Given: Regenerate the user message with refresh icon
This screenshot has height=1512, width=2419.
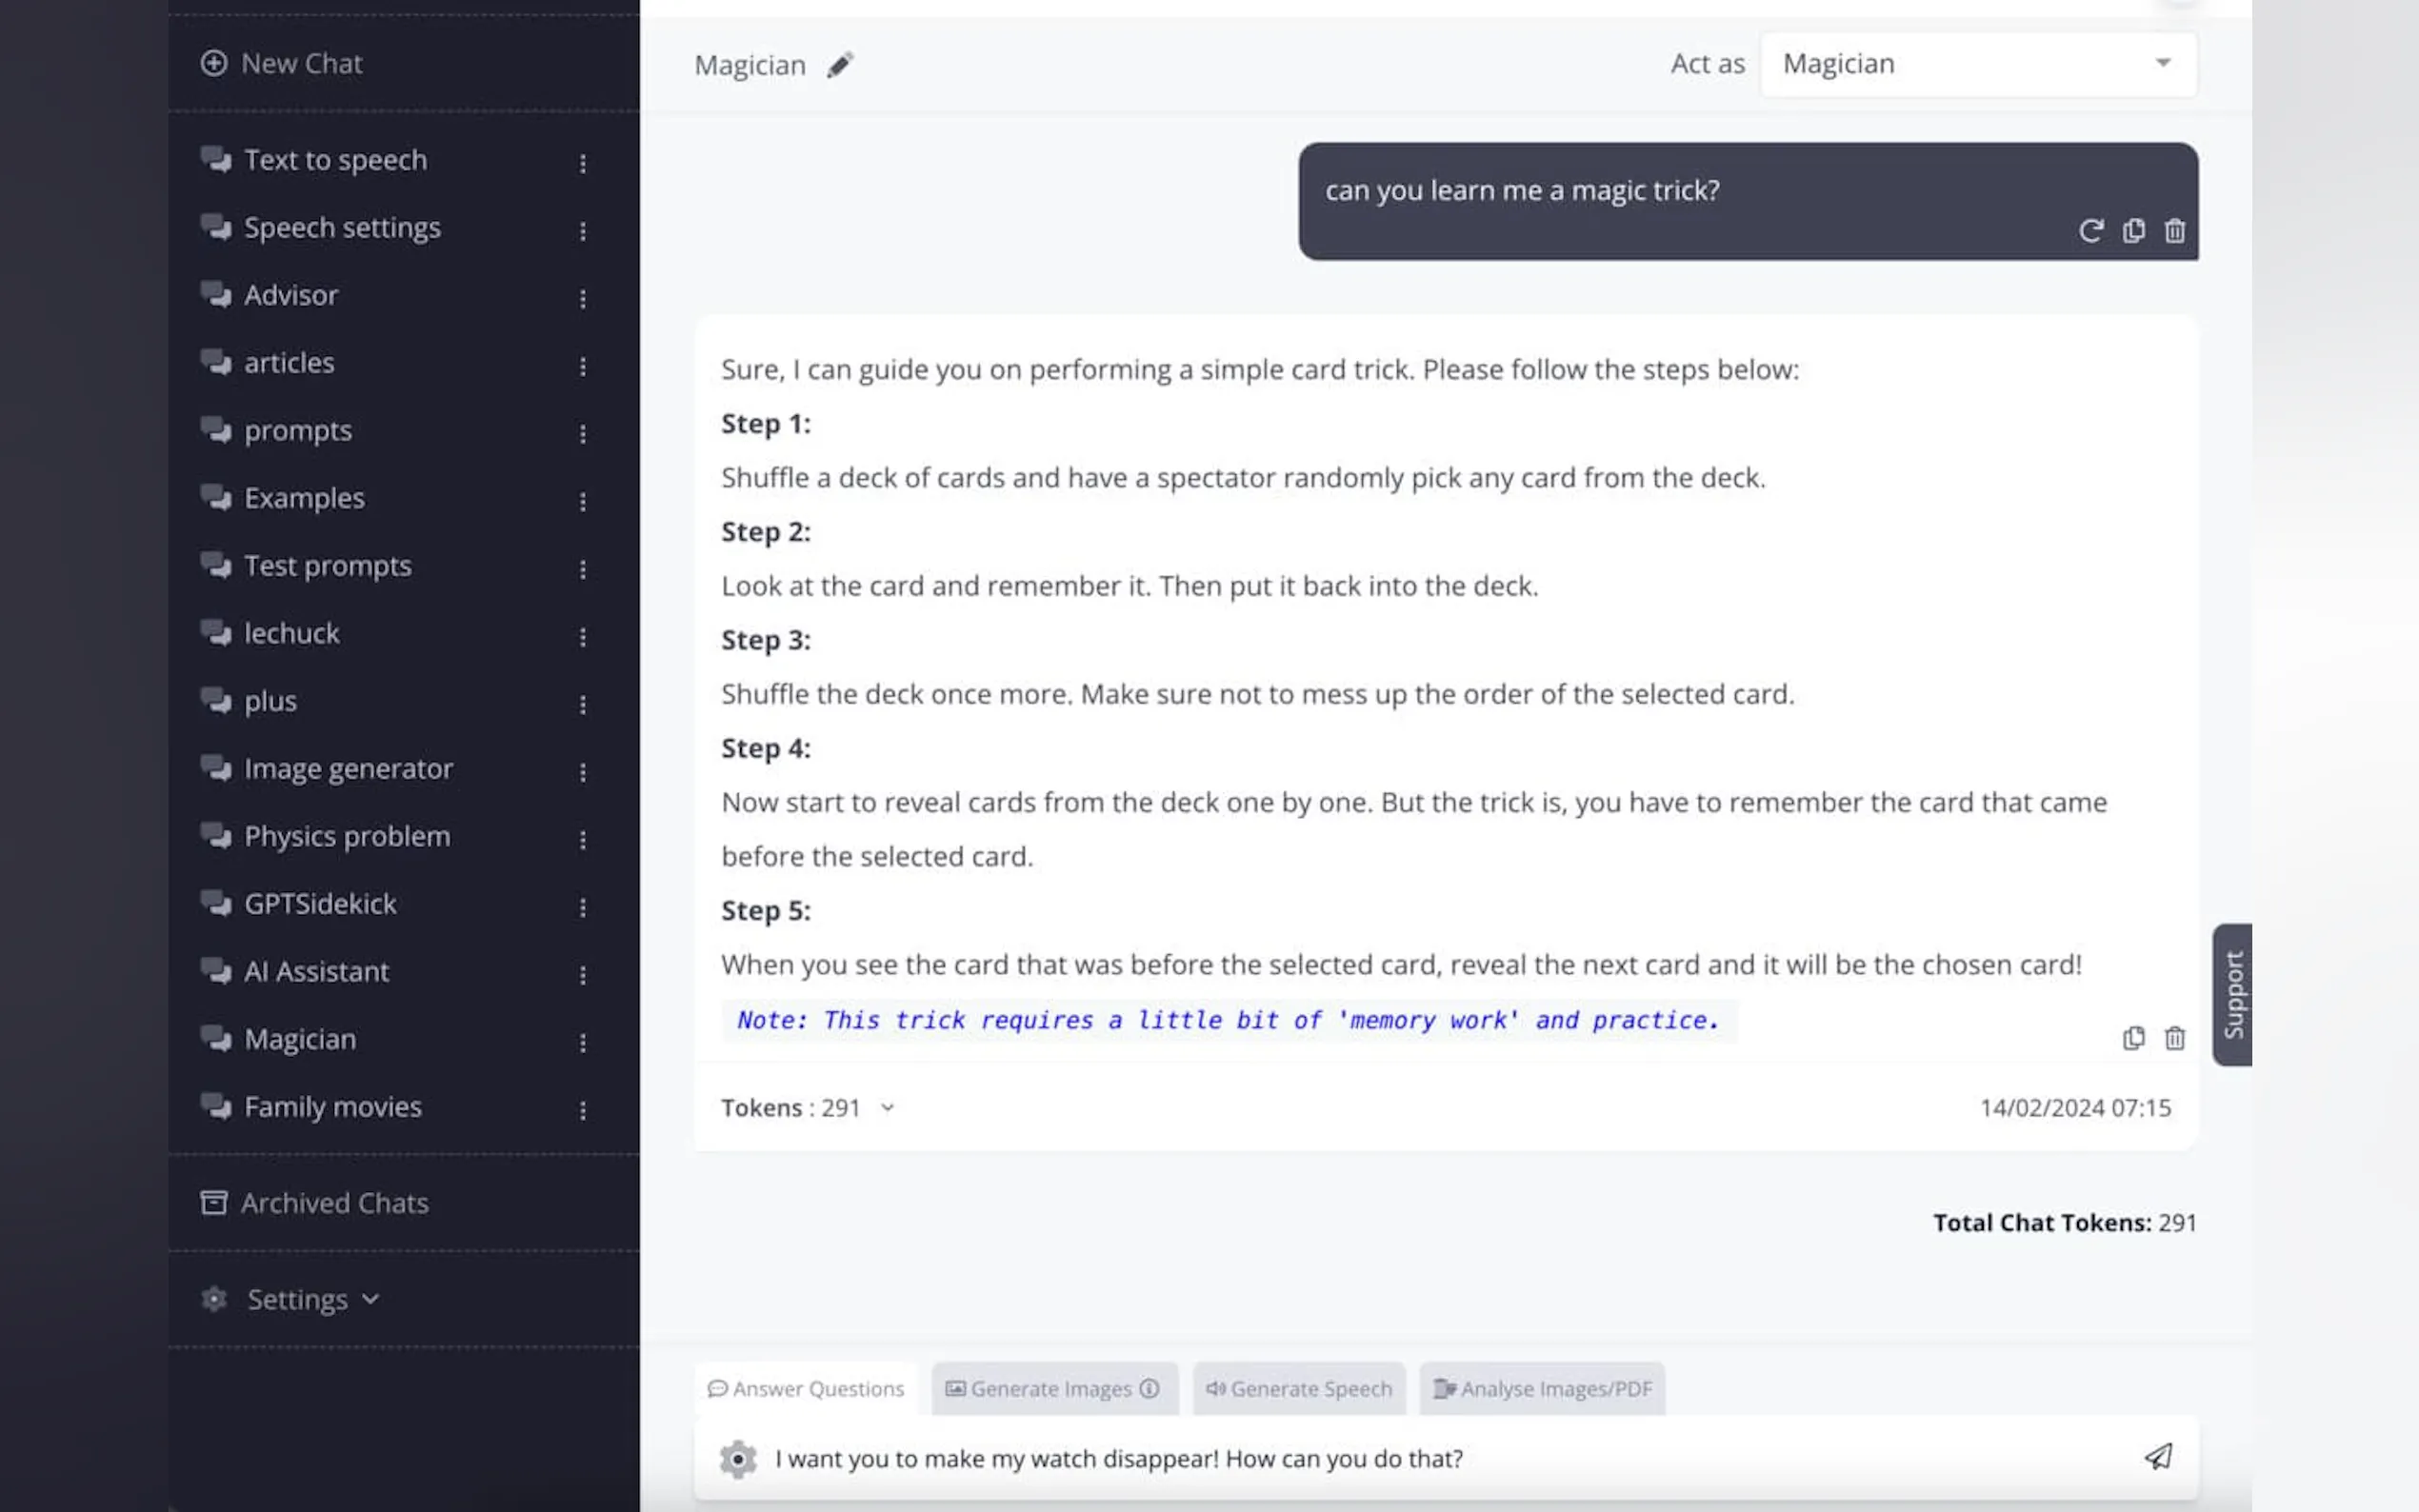Looking at the screenshot, I should click(x=2090, y=231).
